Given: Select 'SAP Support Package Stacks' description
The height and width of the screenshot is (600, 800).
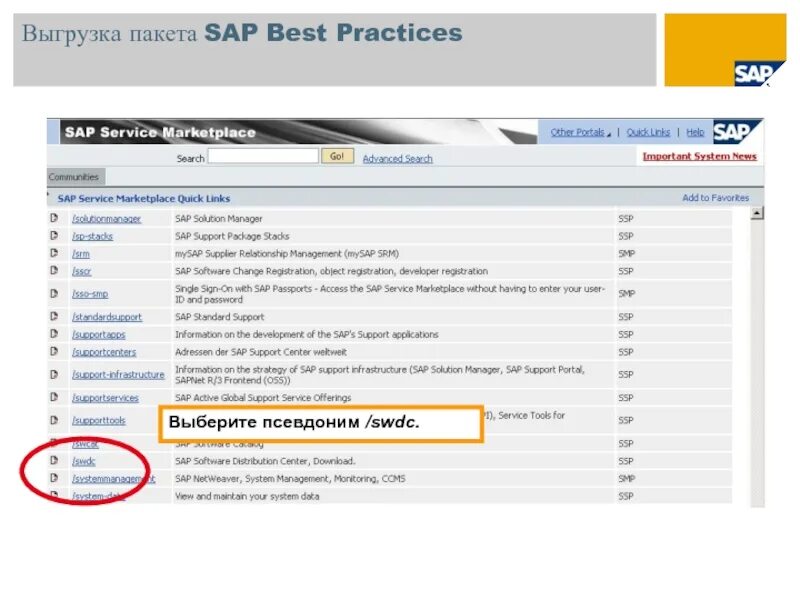Looking at the screenshot, I should coord(232,236).
